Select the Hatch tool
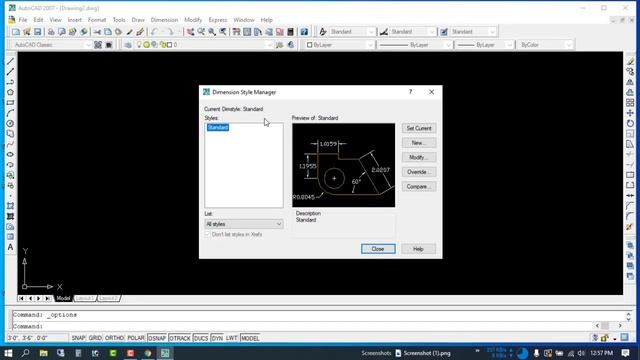The height and width of the screenshot is (360, 640). 10,206
